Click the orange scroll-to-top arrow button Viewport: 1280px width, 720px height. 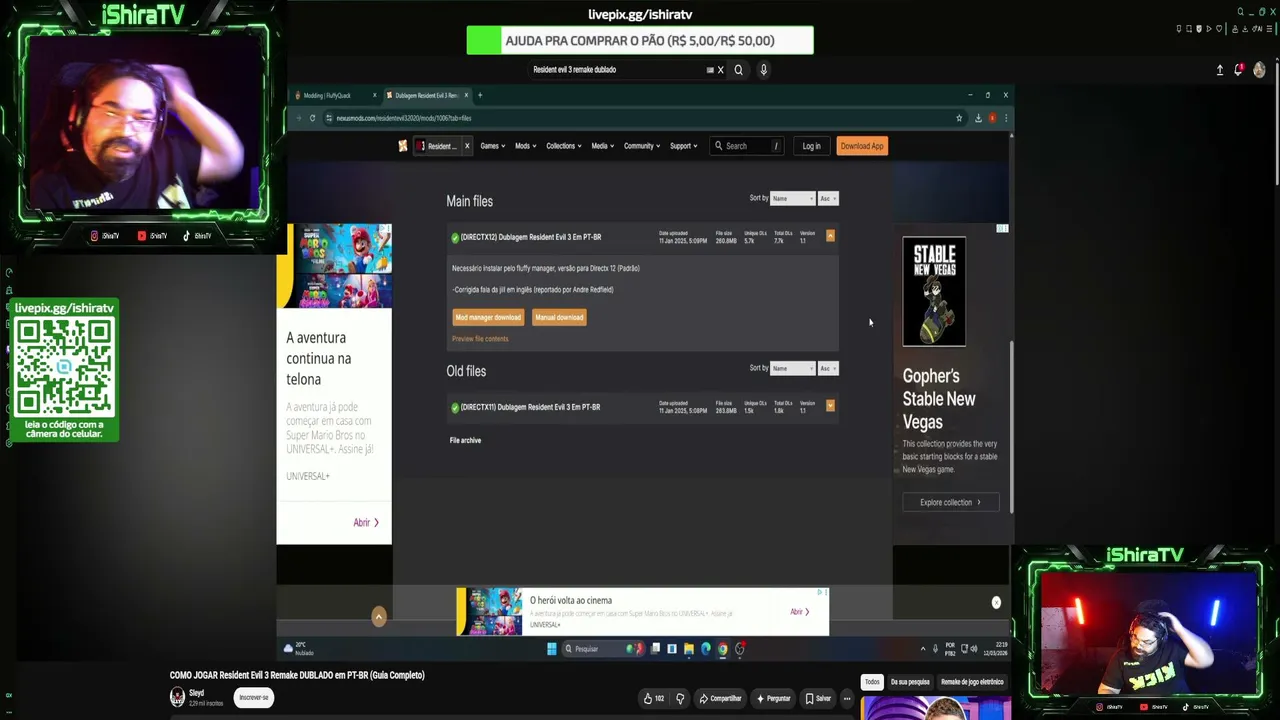(x=379, y=617)
